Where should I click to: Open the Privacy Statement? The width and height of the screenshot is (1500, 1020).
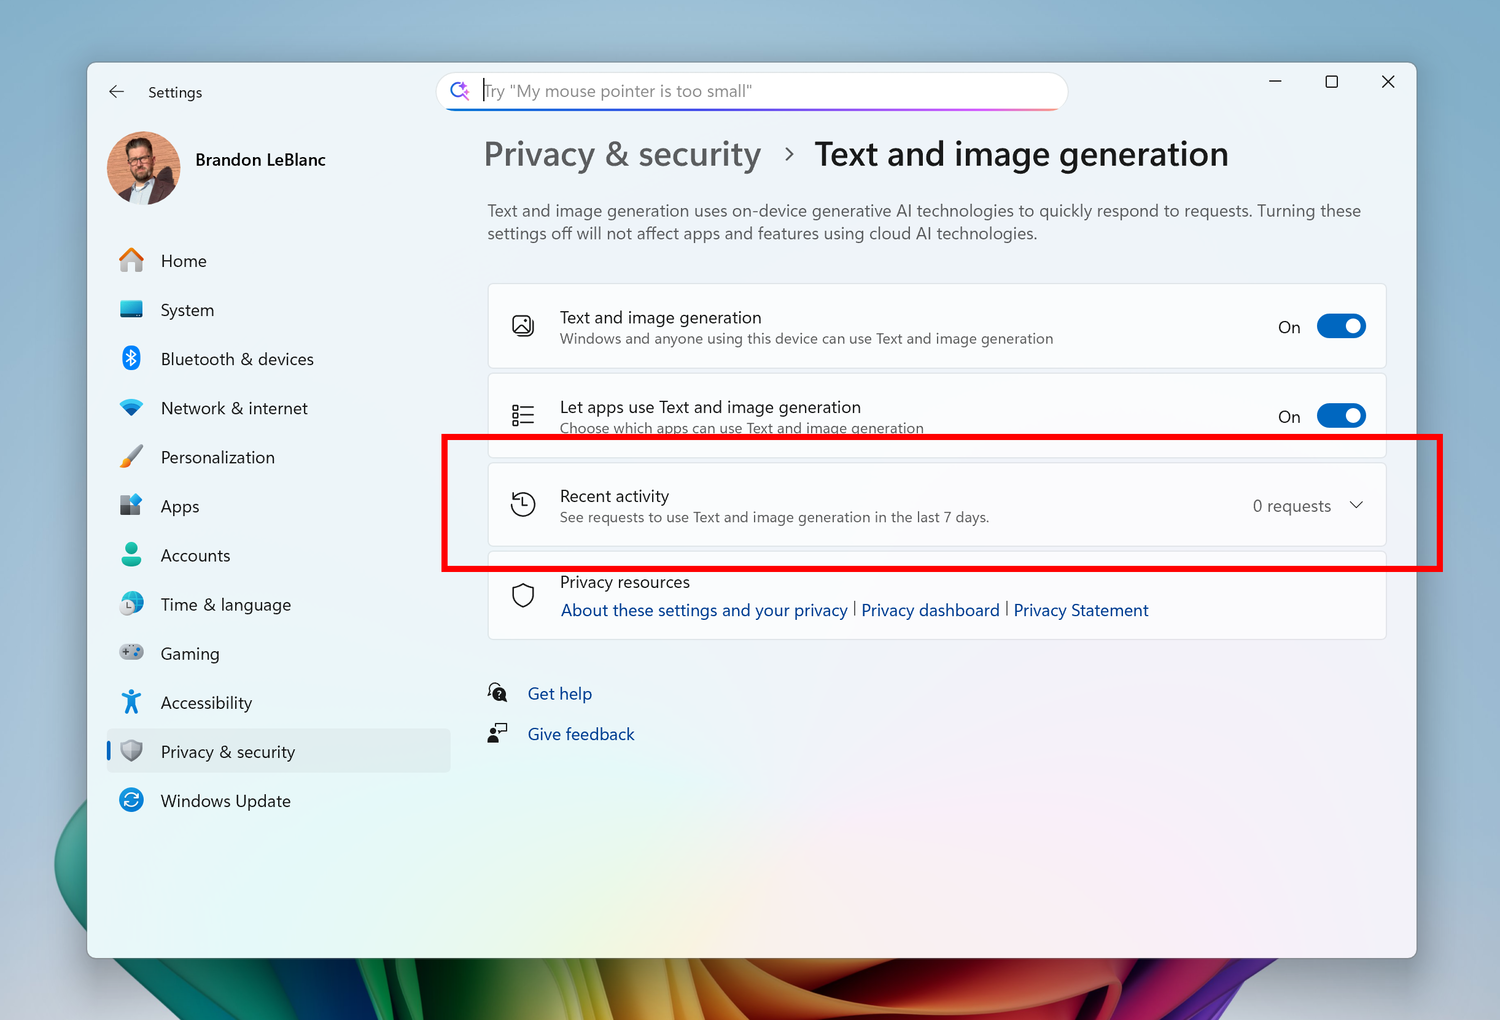pos(1081,610)
